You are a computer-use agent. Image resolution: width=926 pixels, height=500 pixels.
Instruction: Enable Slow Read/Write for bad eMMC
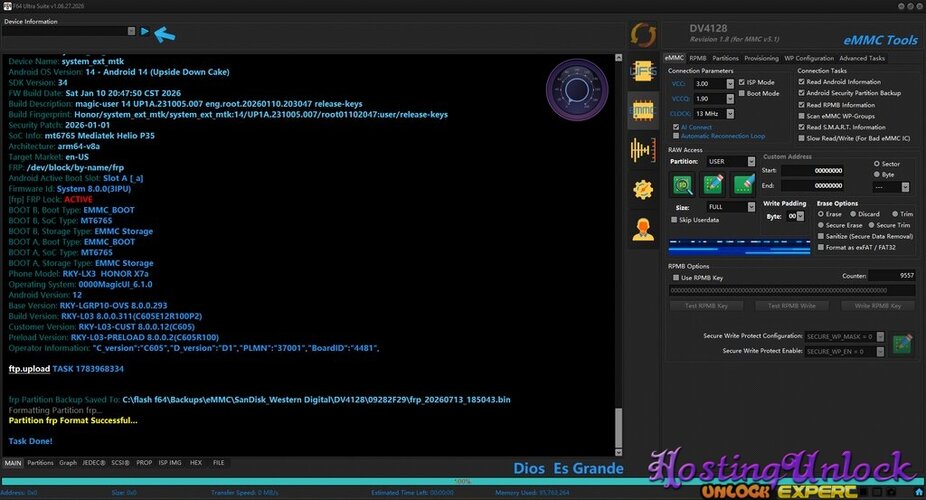click(x=801, y=139)
